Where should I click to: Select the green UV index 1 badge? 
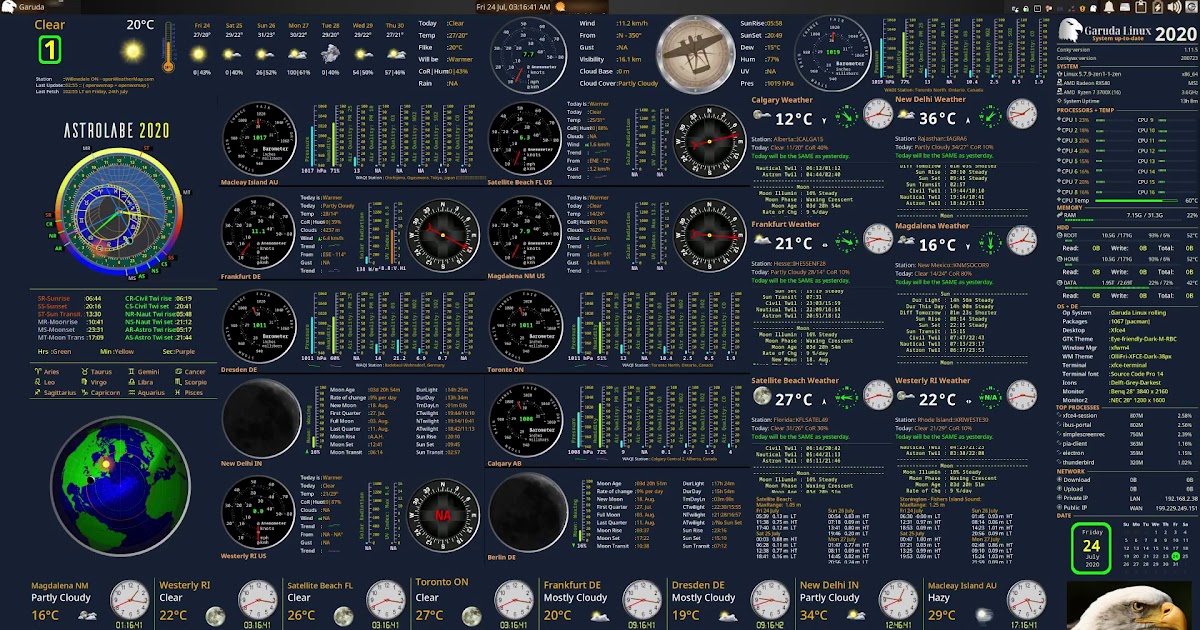50,50
